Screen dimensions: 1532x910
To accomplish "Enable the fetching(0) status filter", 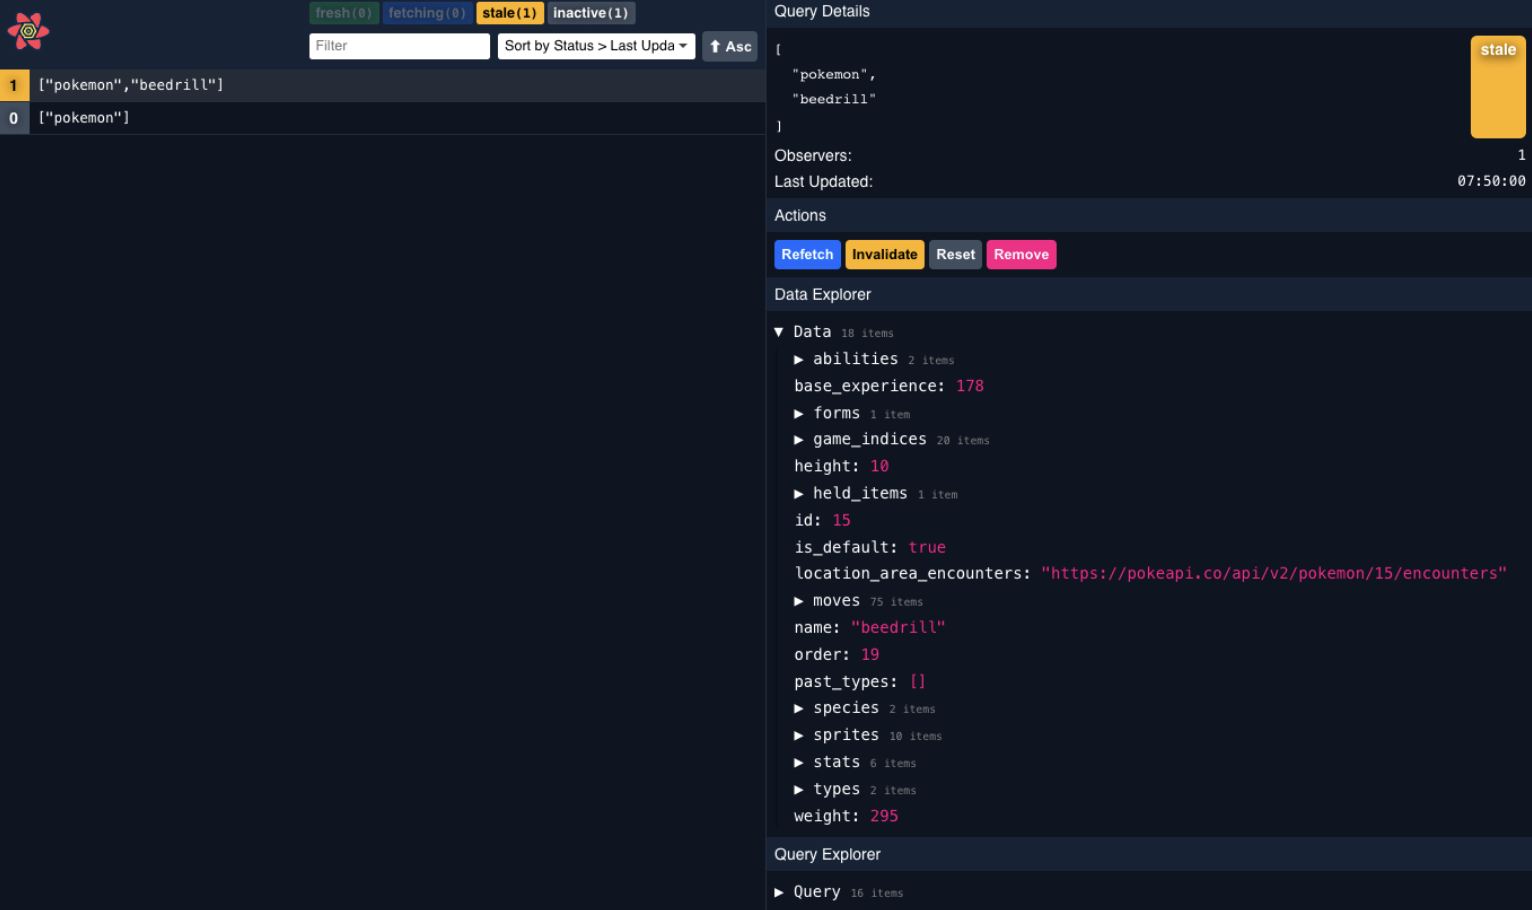I will coord(427,12).
